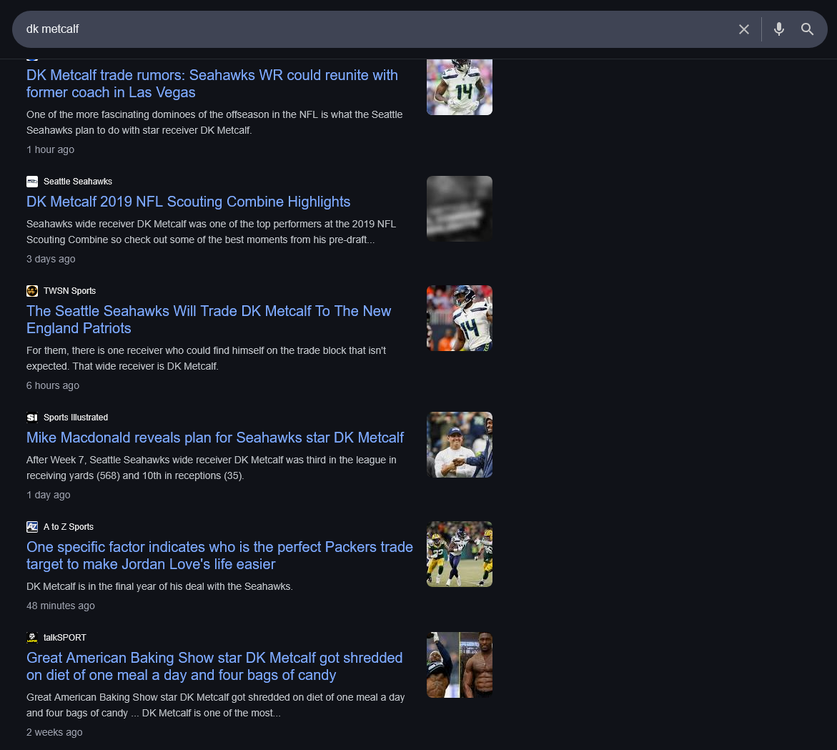
Task: Click the TWSN Sports source favicon
Action: (x=31, y=290)
